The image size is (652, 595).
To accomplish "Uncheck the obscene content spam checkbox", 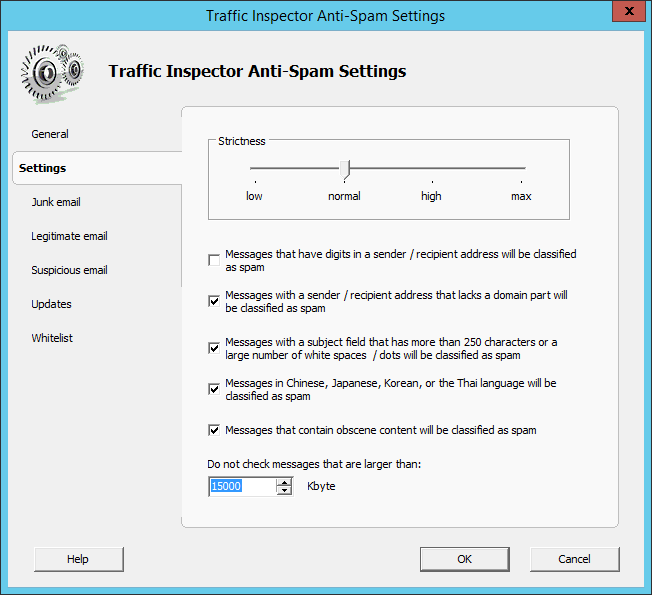I will (214, 430).
